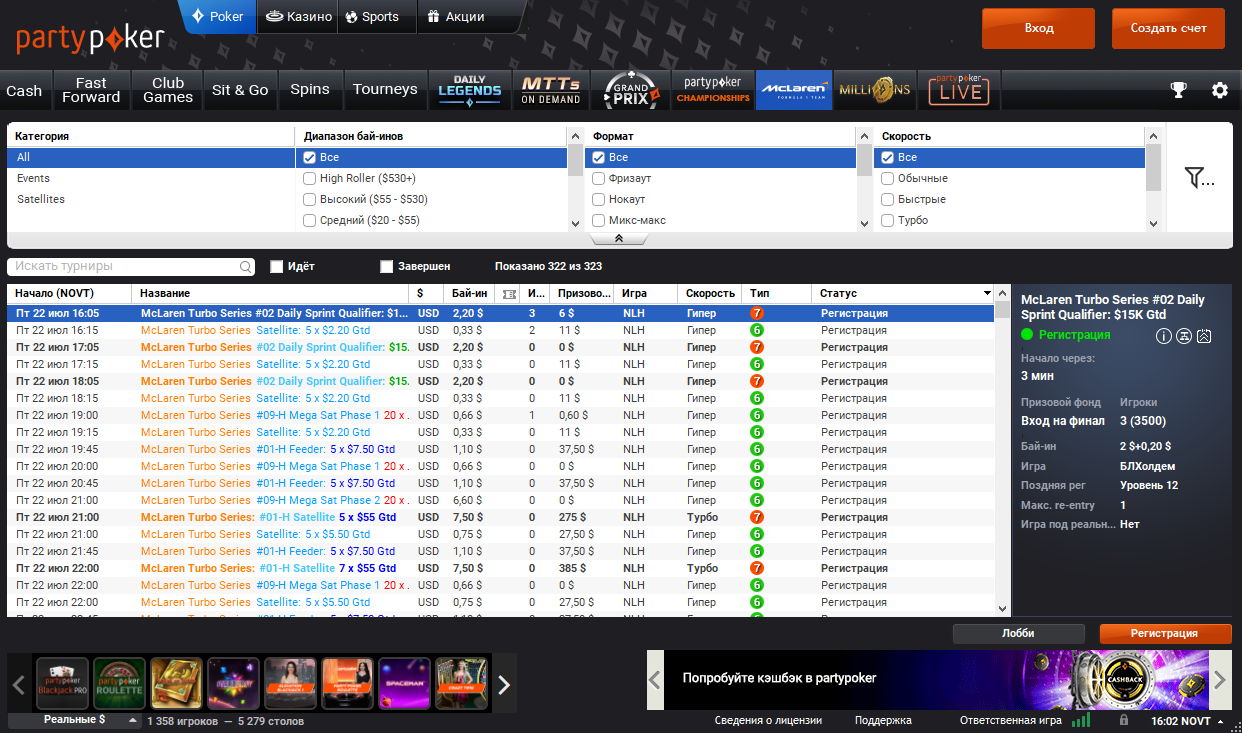This screenshot has height=733, width=1242.
Task: Enable the 'Завершен' checkbox
Action: [x=387, y=267]
